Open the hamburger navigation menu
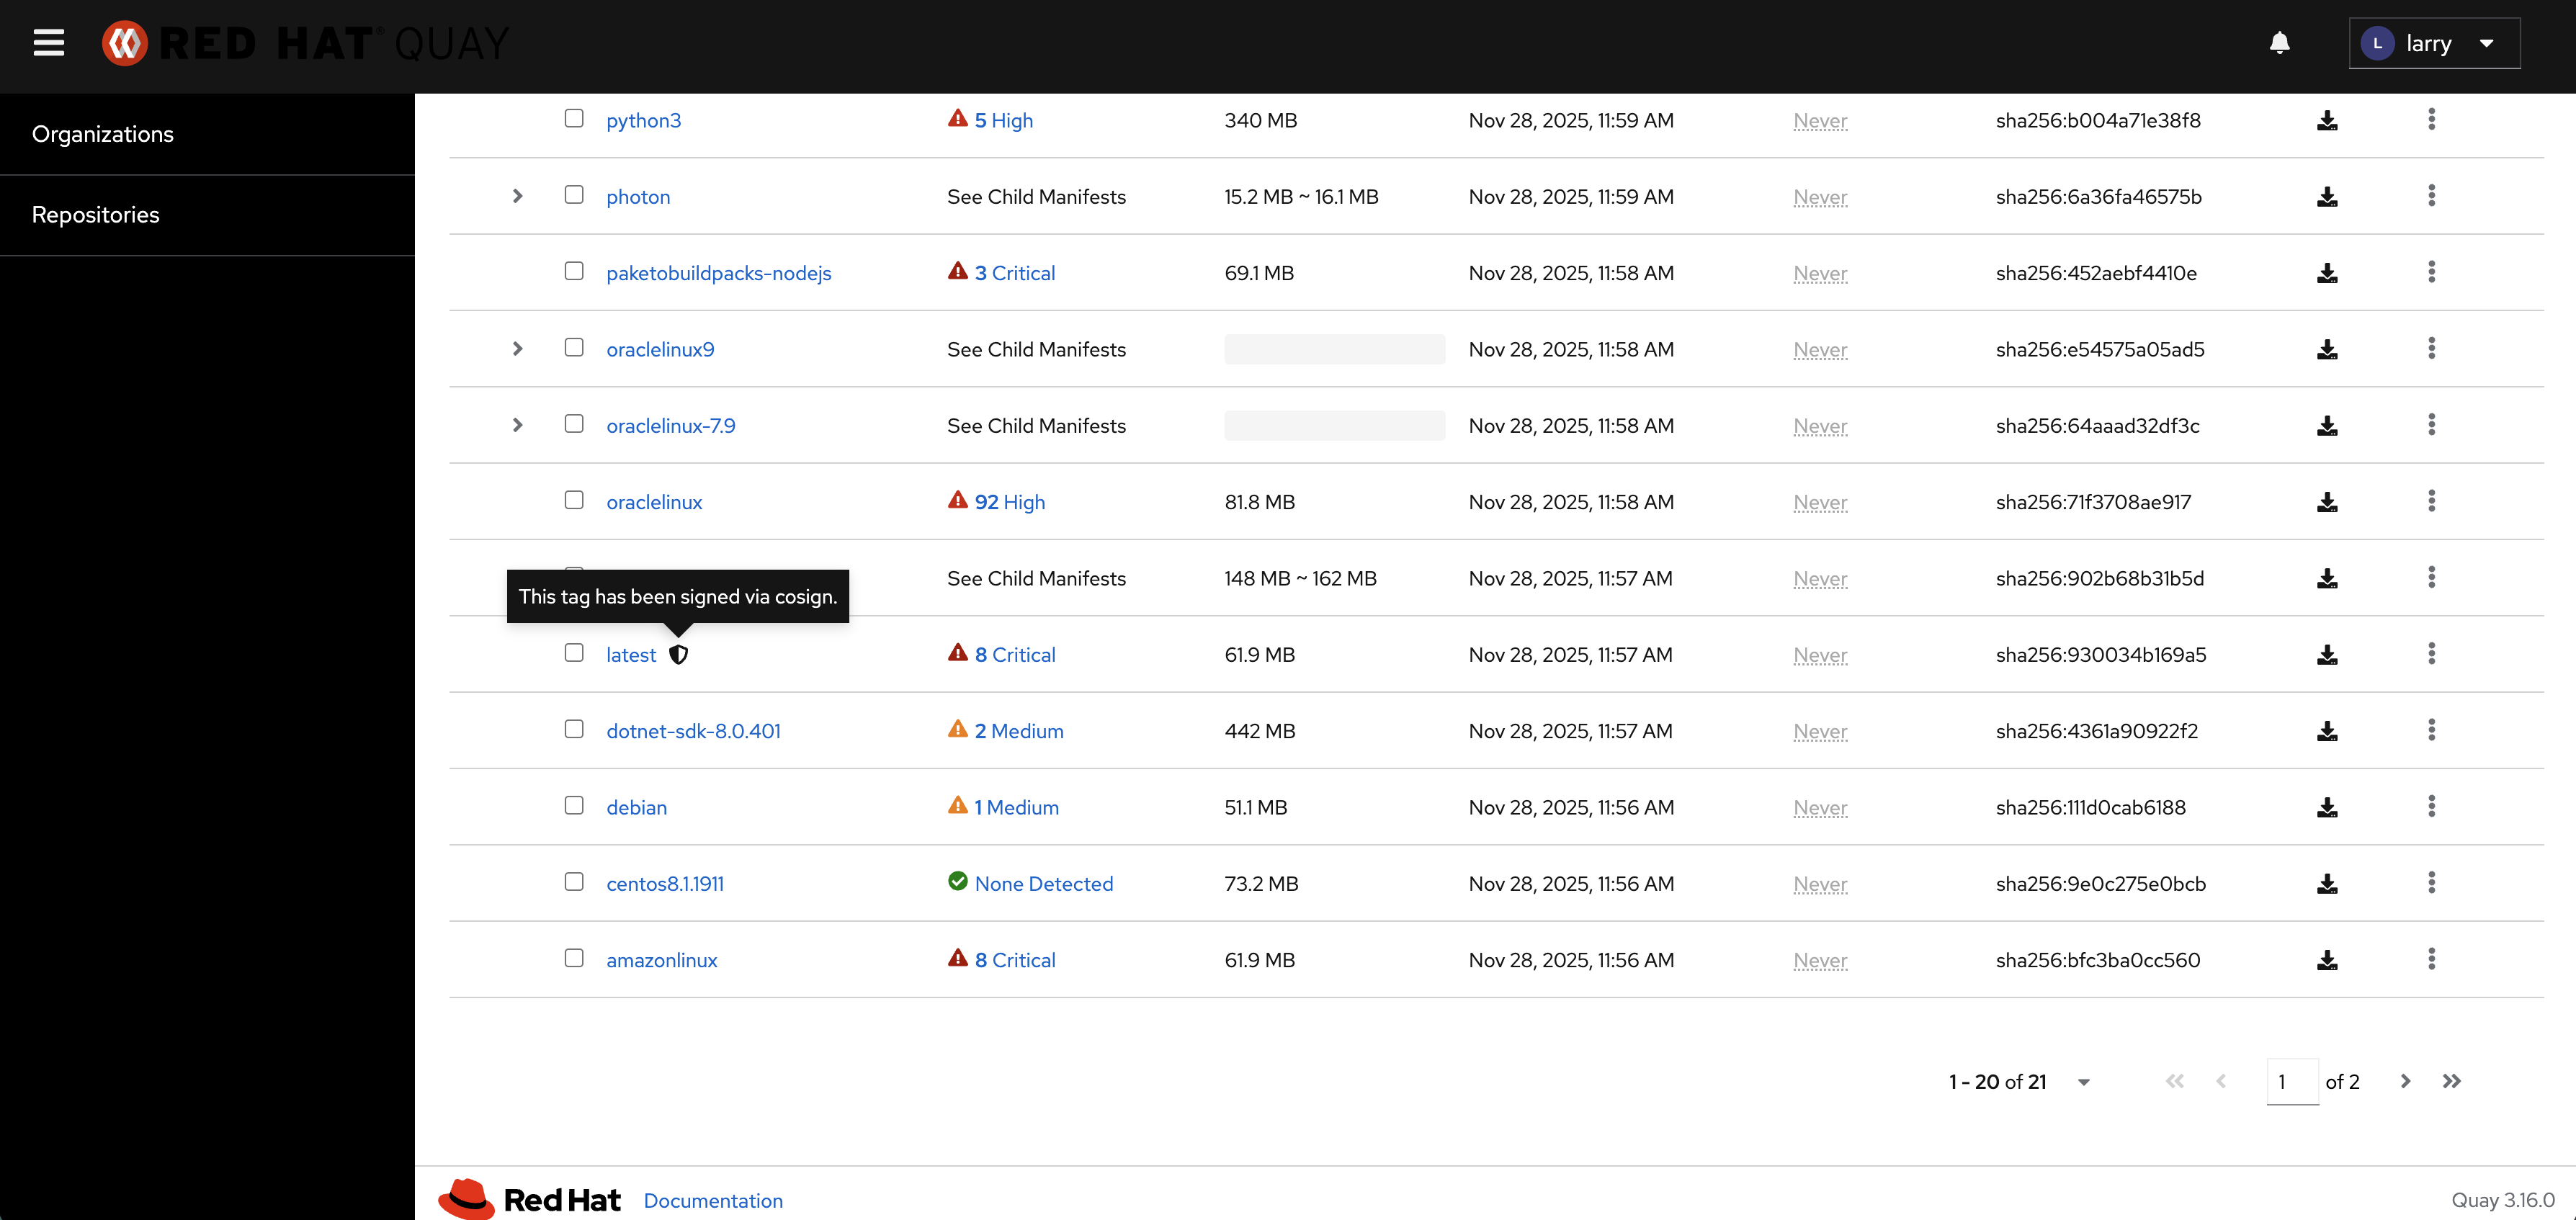Screen dimensions: 2576x1220 (x=48, y=43)
